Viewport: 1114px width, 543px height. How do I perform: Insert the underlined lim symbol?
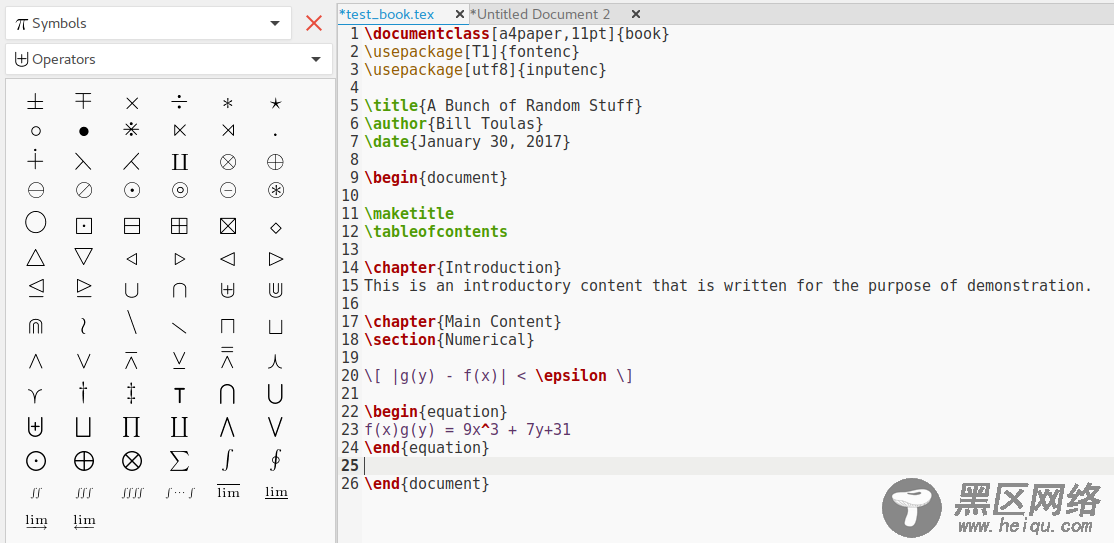pyautogui.click(x=276, y=493)
